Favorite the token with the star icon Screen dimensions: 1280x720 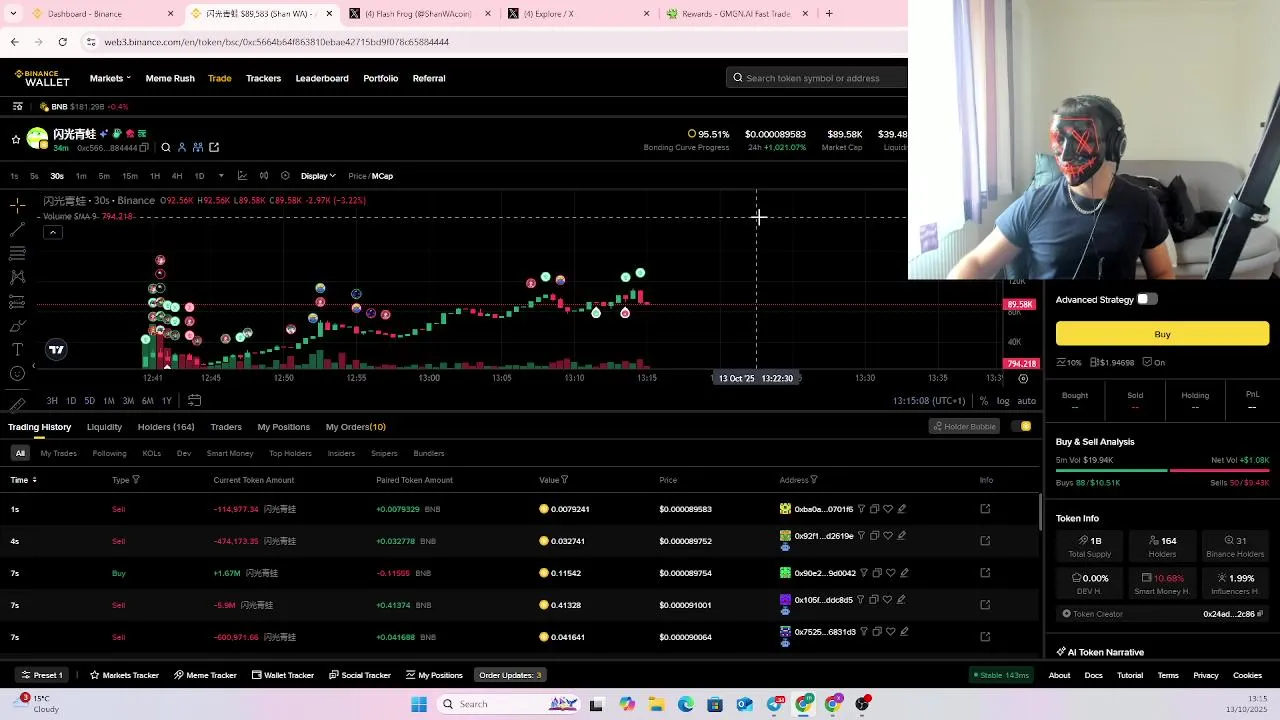point(15,140)
